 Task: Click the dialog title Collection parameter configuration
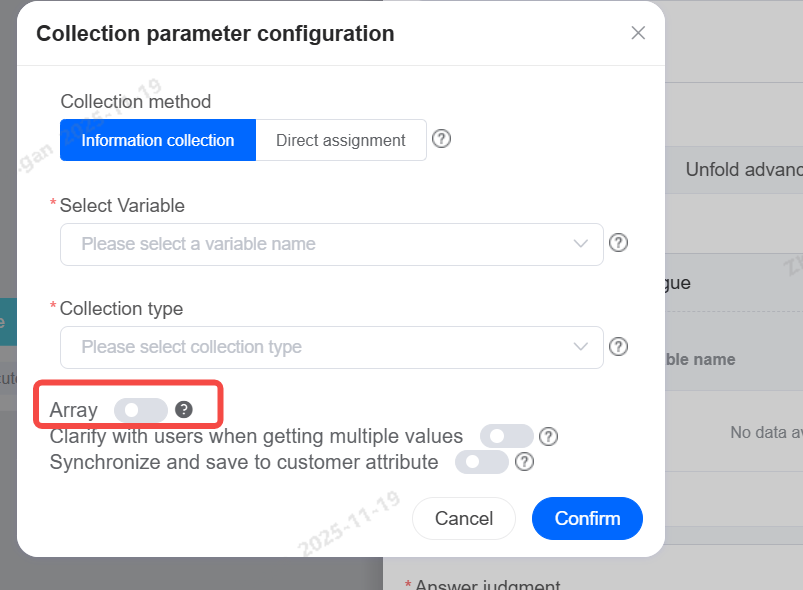(215, 33)
